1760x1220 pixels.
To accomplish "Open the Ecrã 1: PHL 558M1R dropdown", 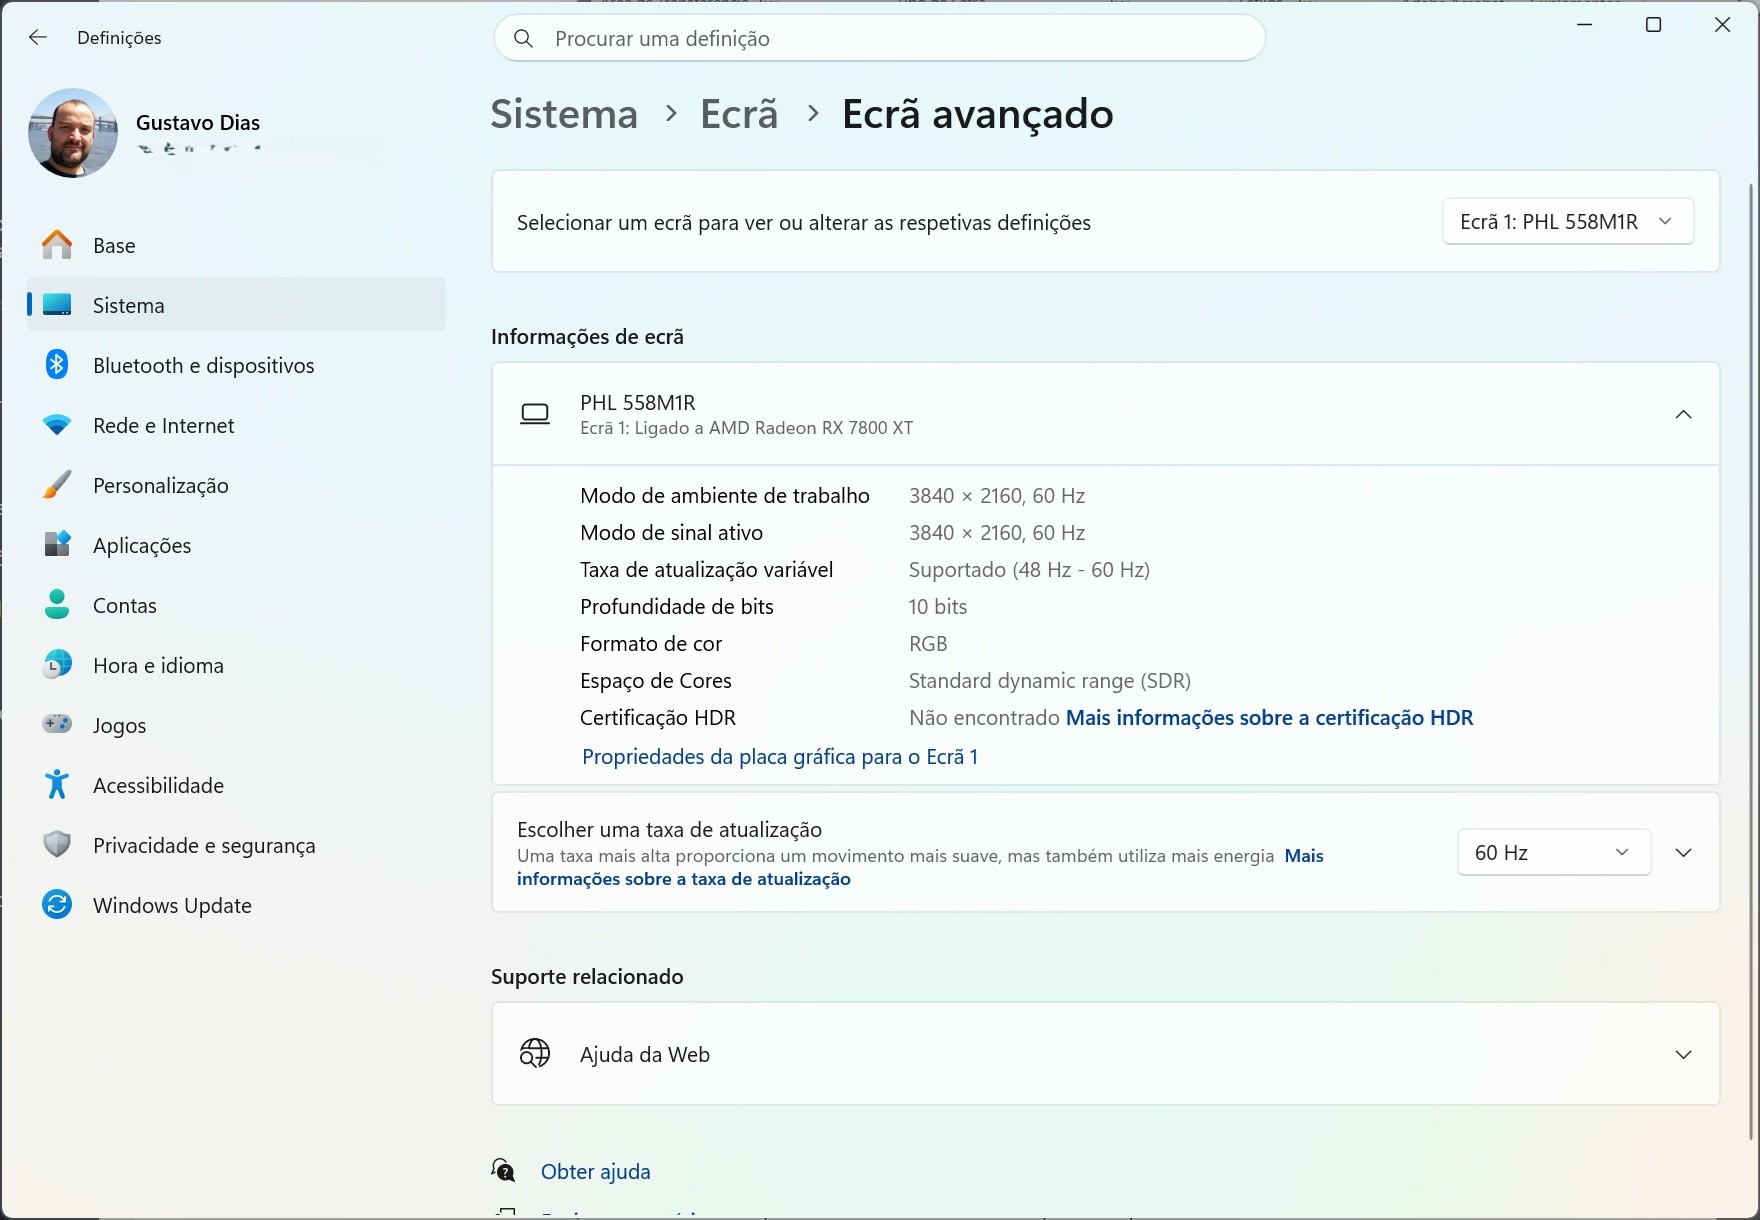I will (1567, 222).
